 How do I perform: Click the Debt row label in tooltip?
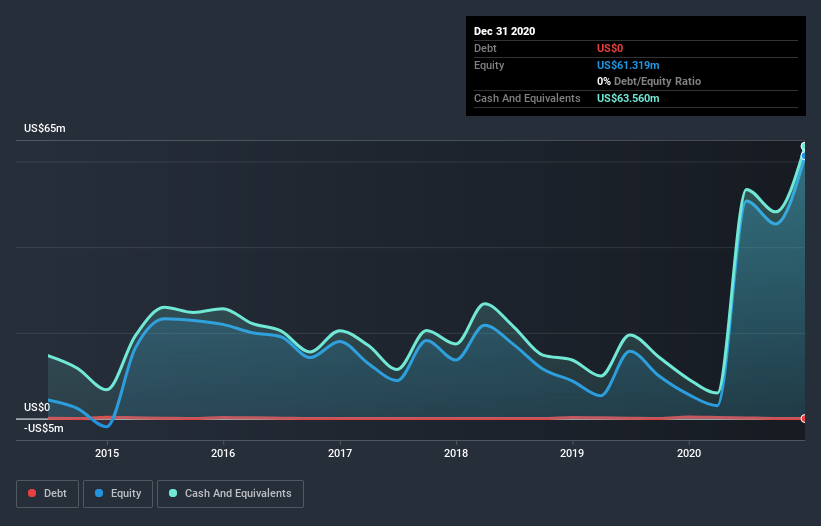click(x=485, y=48)
